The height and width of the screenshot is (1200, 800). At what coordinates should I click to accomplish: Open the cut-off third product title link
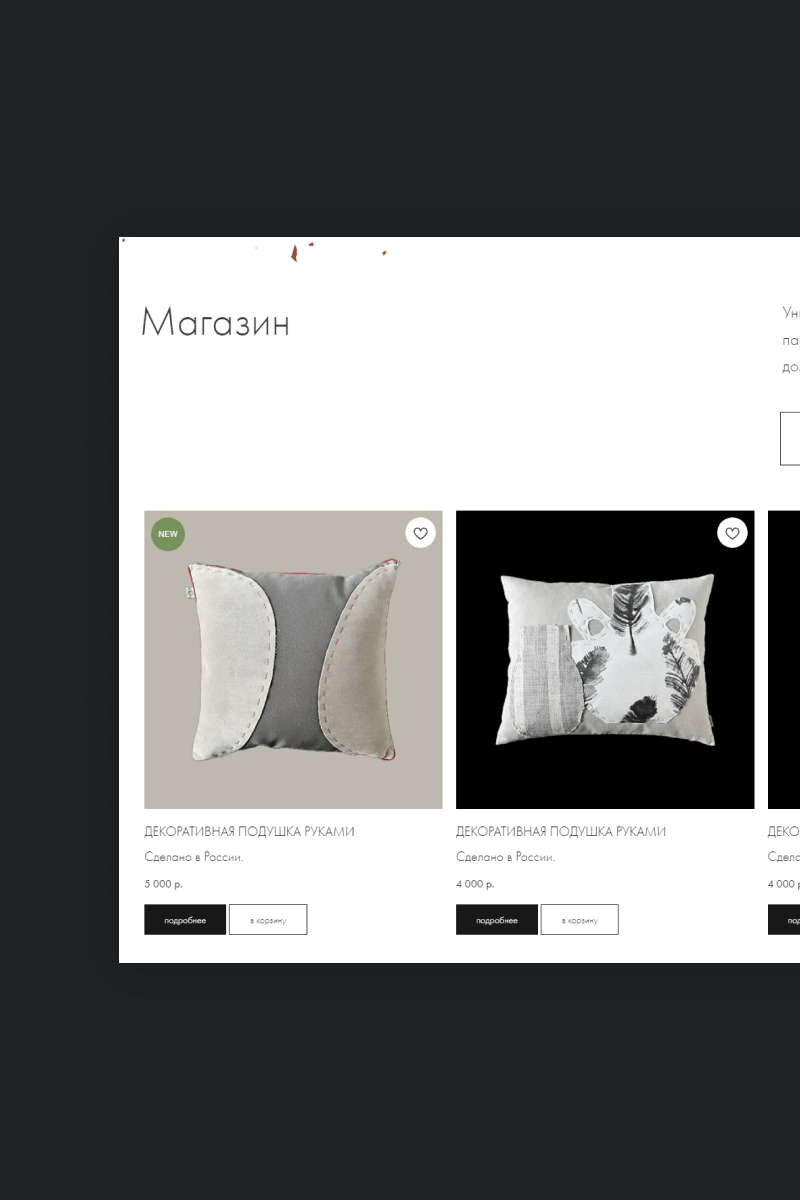pos(784,832)
